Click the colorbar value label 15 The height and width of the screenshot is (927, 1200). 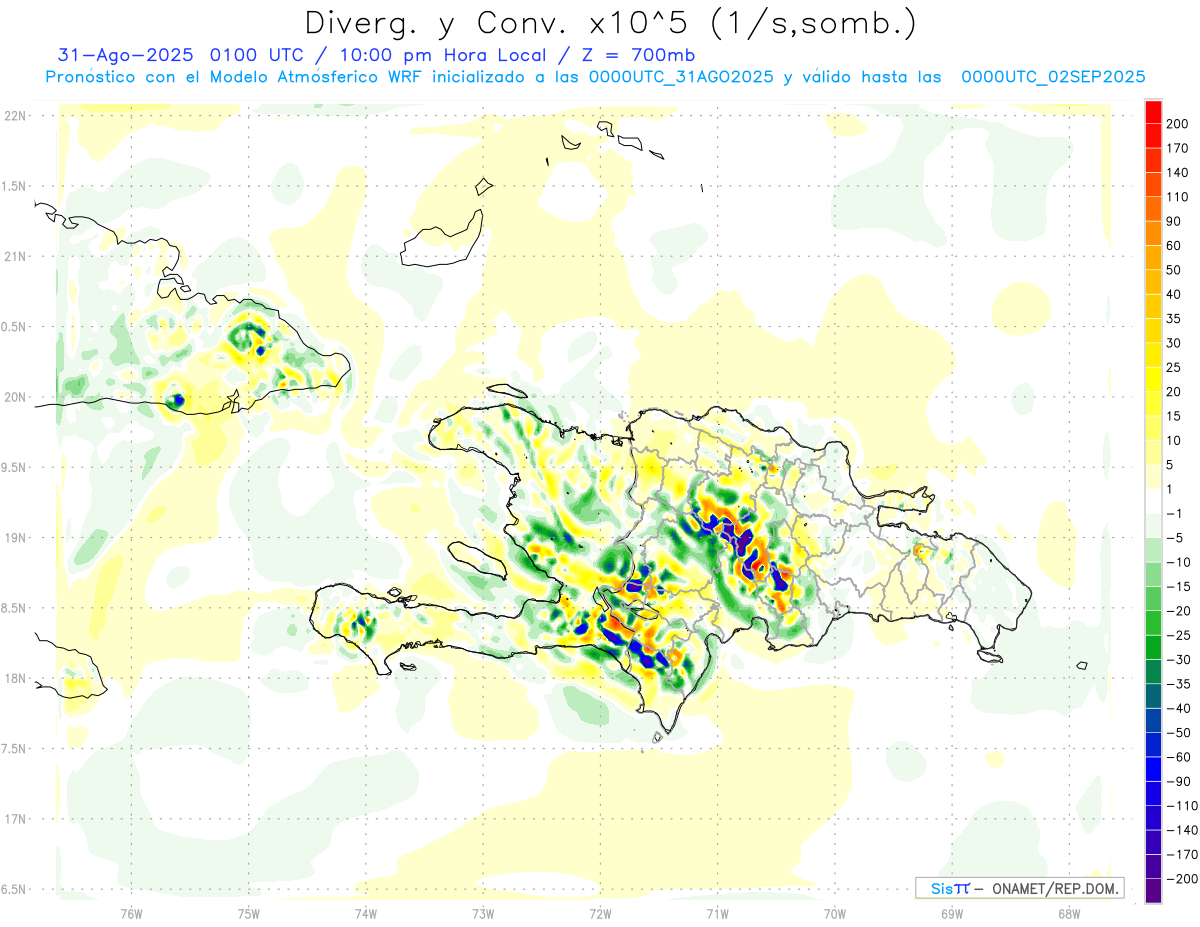coord(1174,416)
